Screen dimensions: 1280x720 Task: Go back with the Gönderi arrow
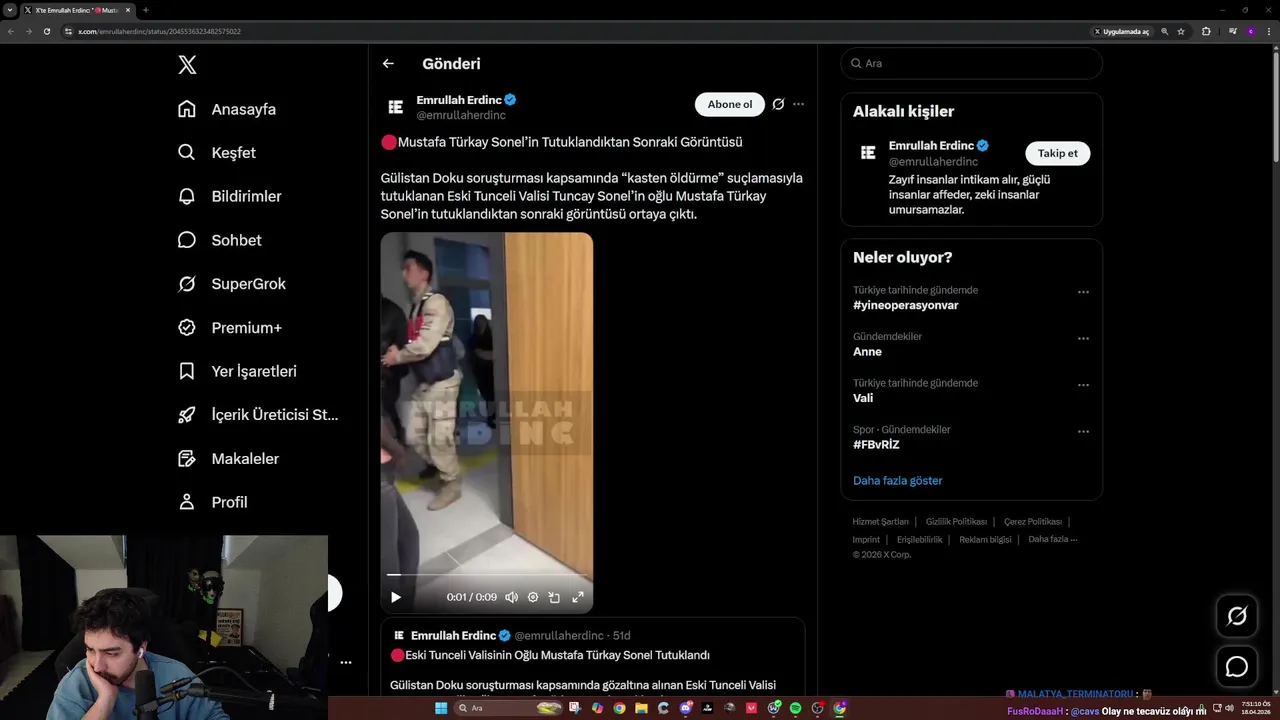(388, 63)
